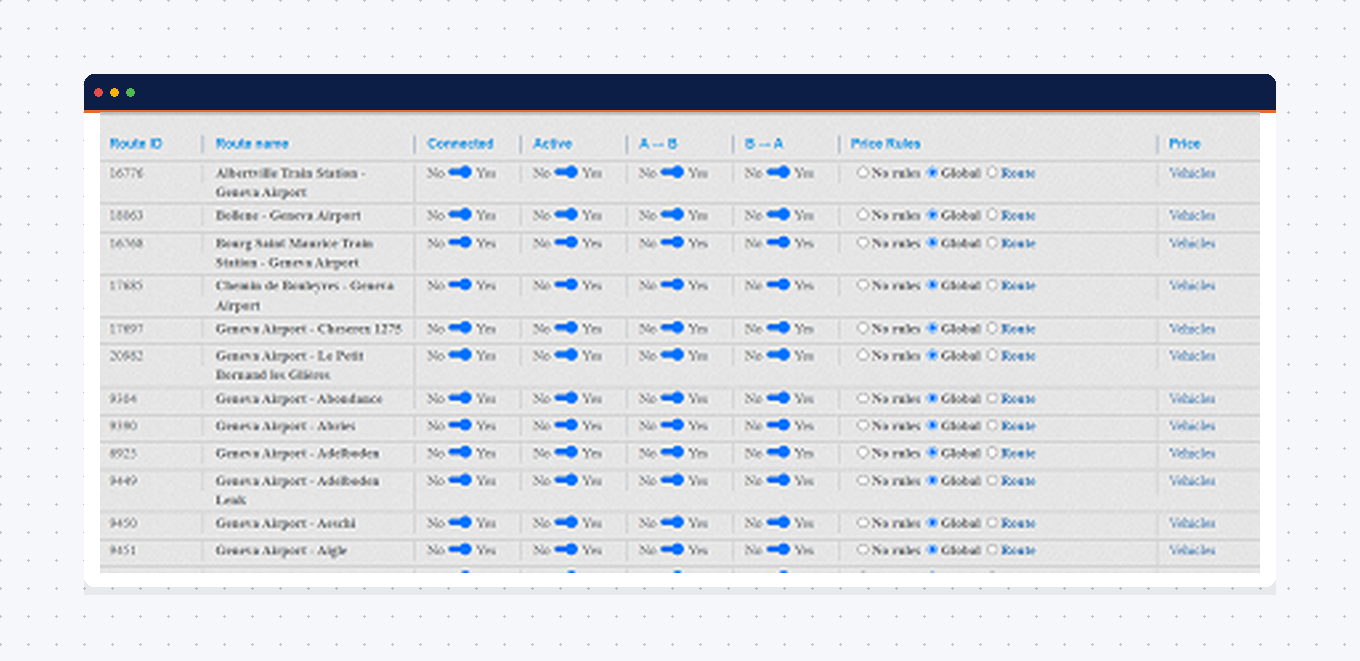Open Vehicles link for route 20882
1360x661 pixels.
pyautogui.click(x=1192, y=356)
